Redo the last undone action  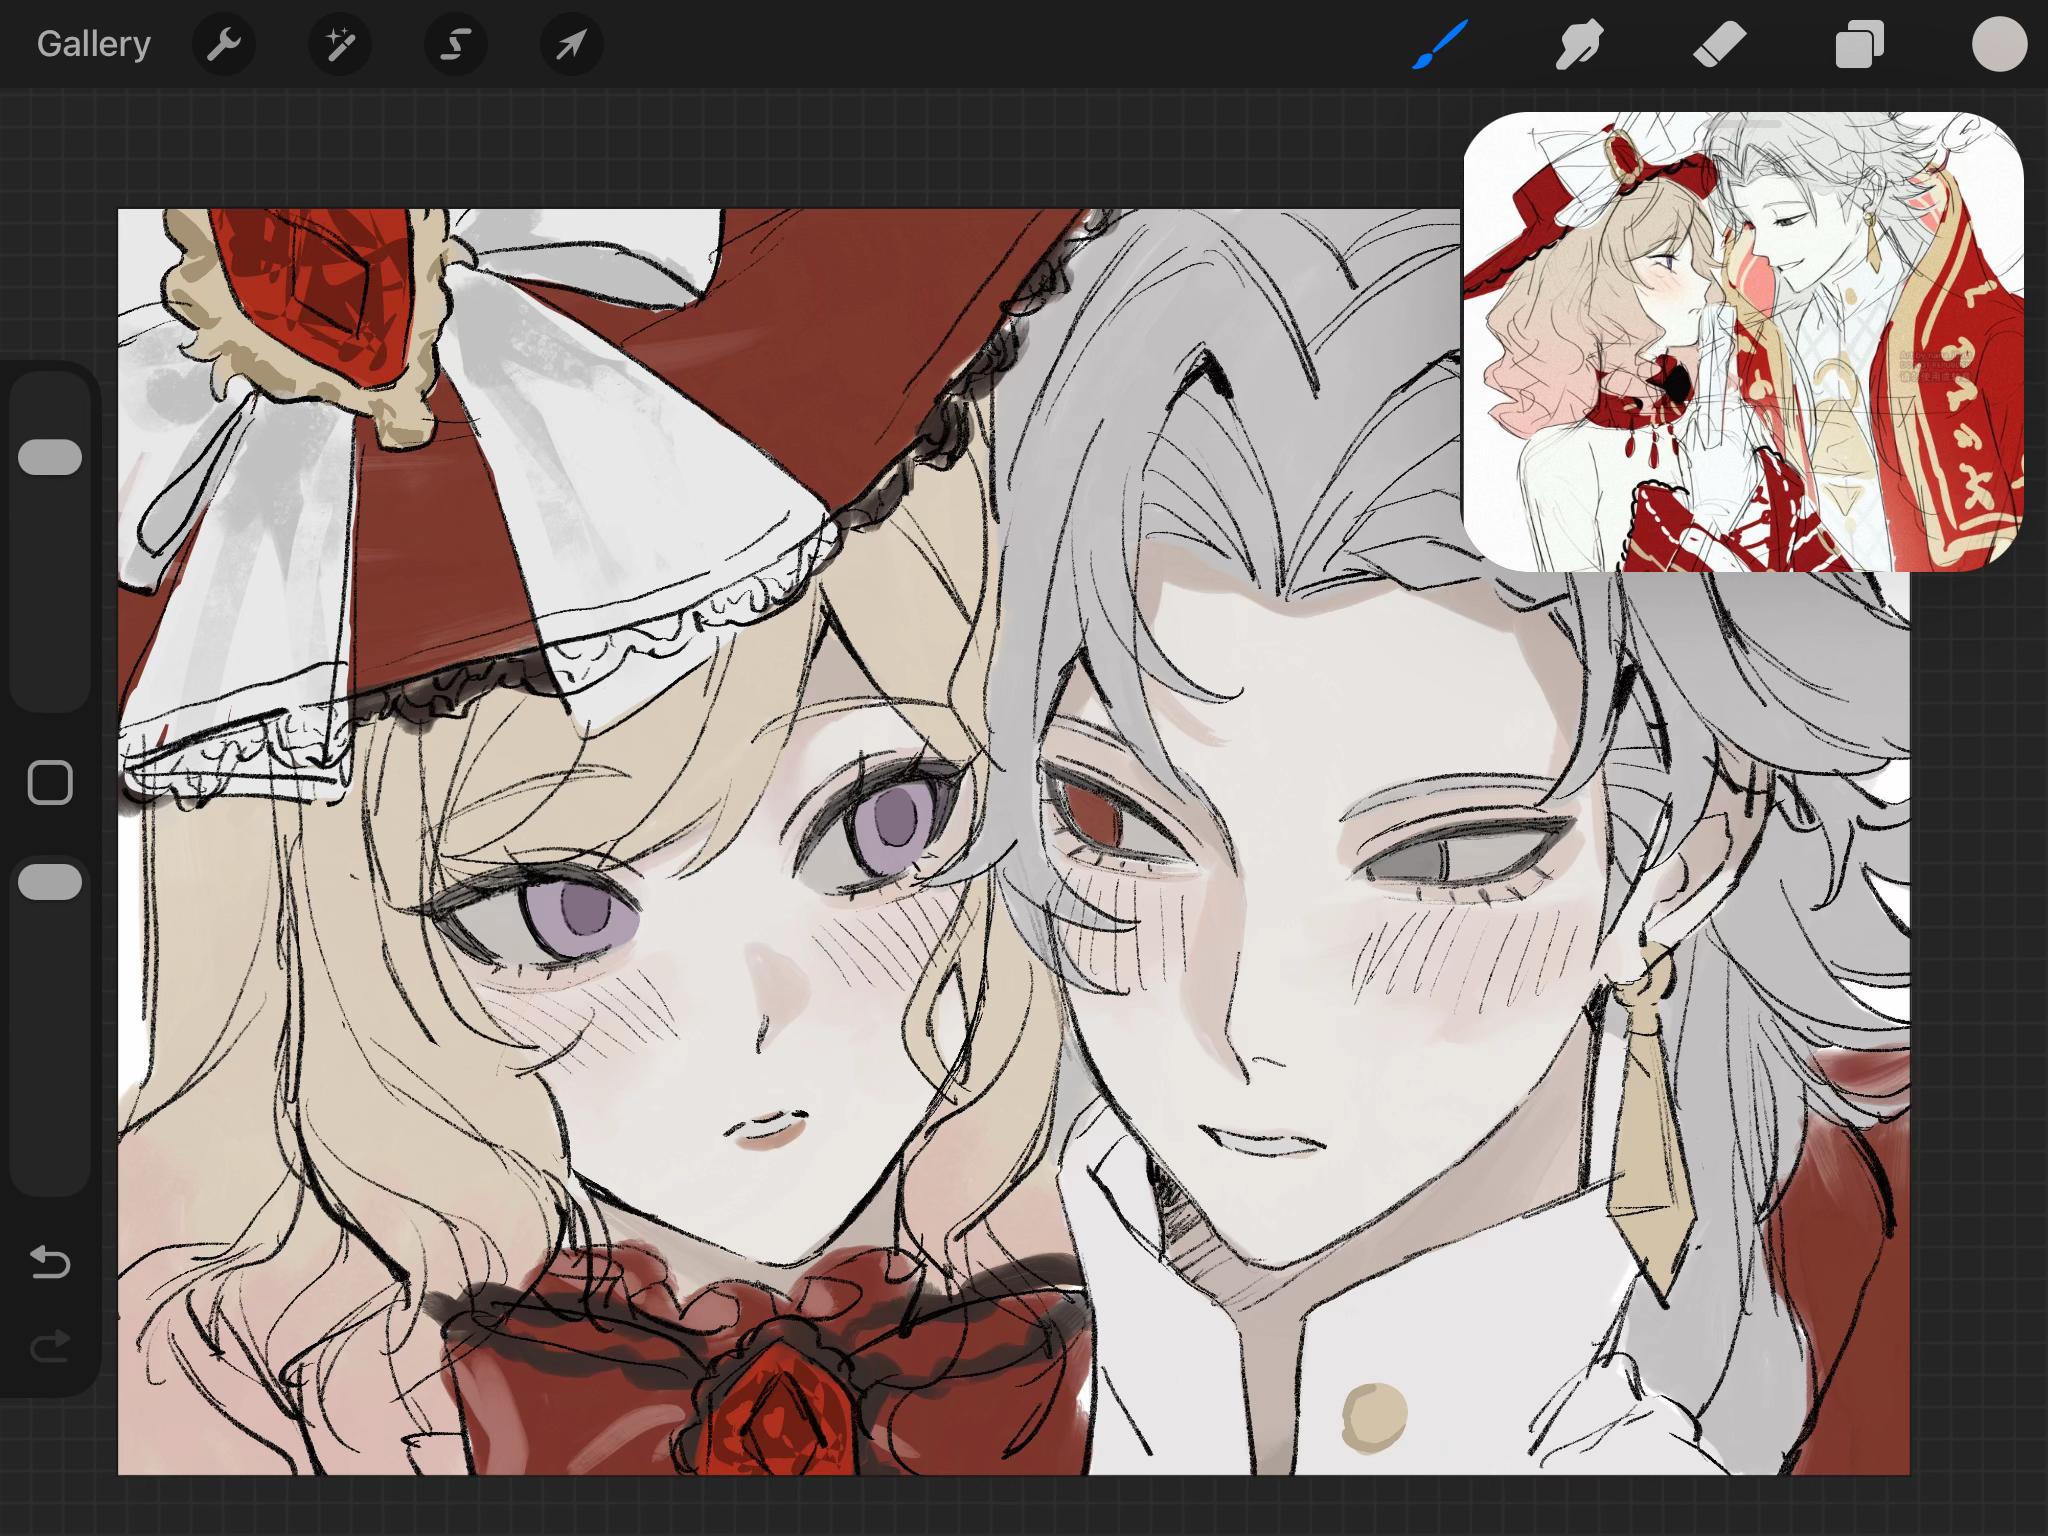50,1346
